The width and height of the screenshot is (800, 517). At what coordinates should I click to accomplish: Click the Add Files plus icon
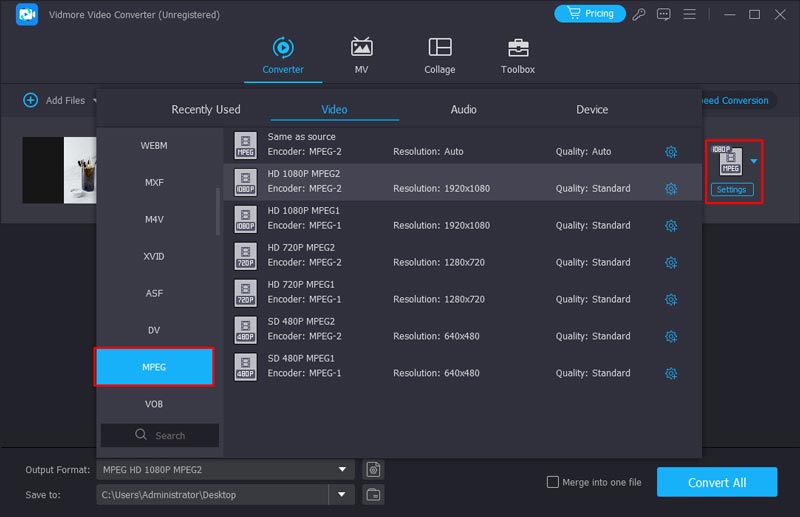tap(30, 100)
